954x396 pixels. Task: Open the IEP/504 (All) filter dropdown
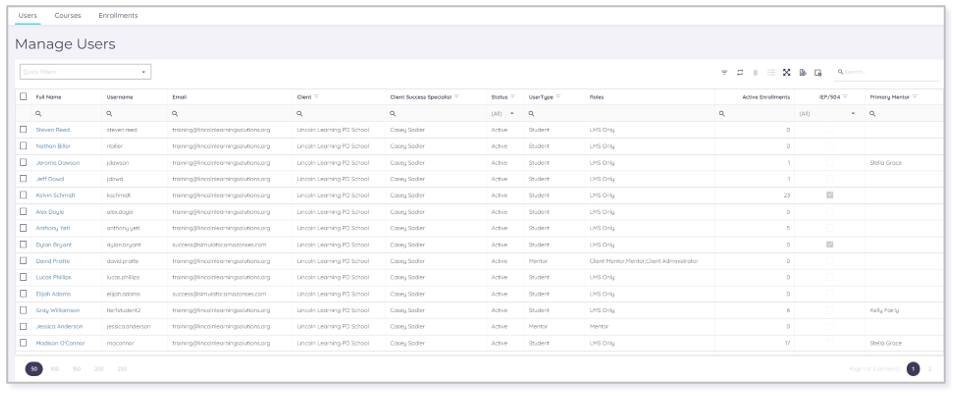(827, 114)
